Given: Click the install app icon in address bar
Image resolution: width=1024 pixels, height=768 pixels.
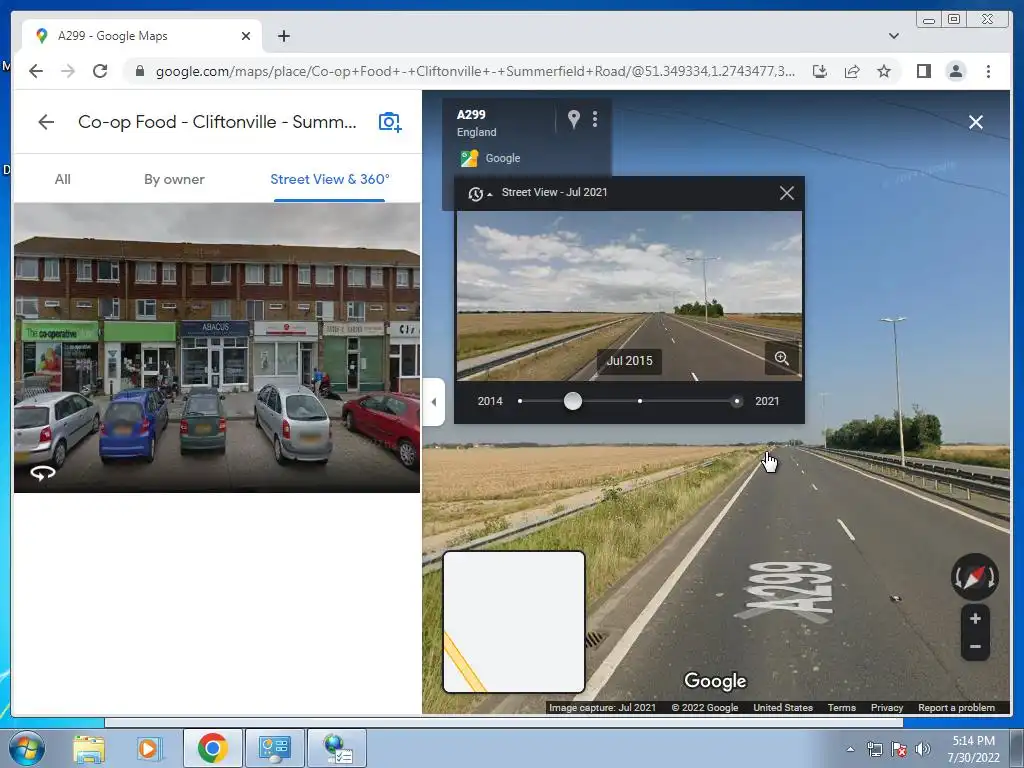Looking at the screenshot, I should click(820, 71).
